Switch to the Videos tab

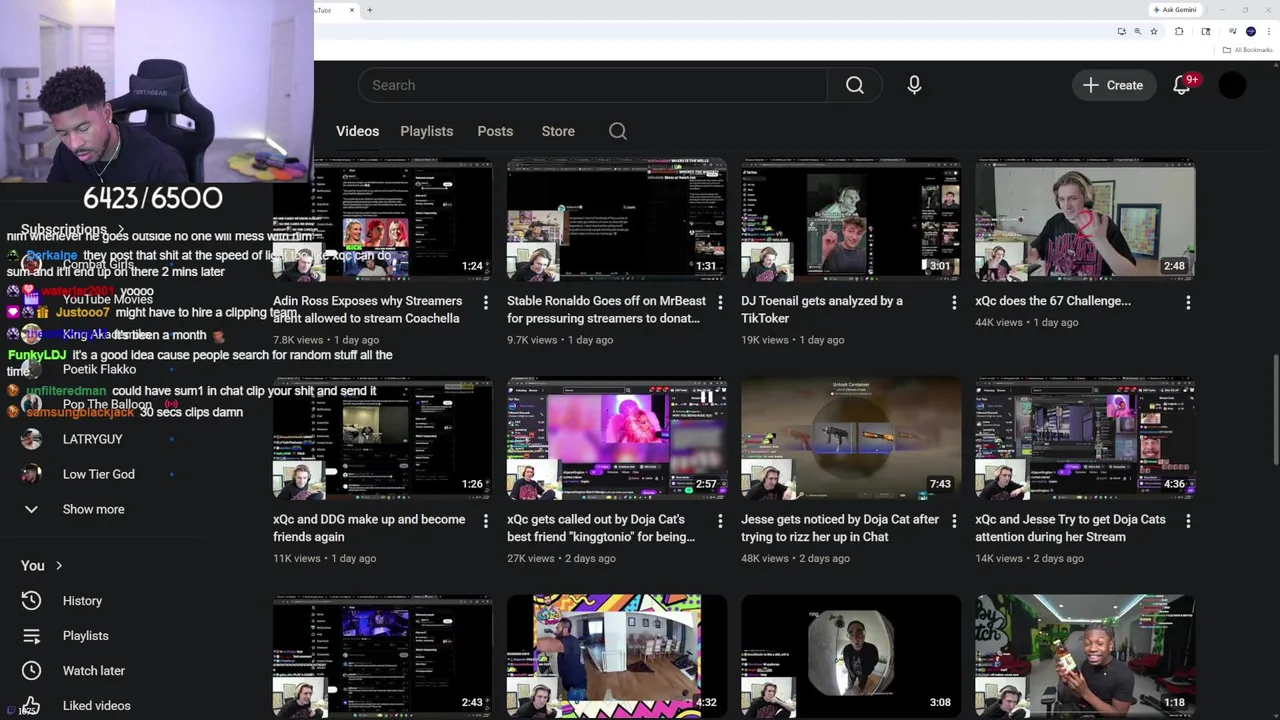click(x=357, y=131)
